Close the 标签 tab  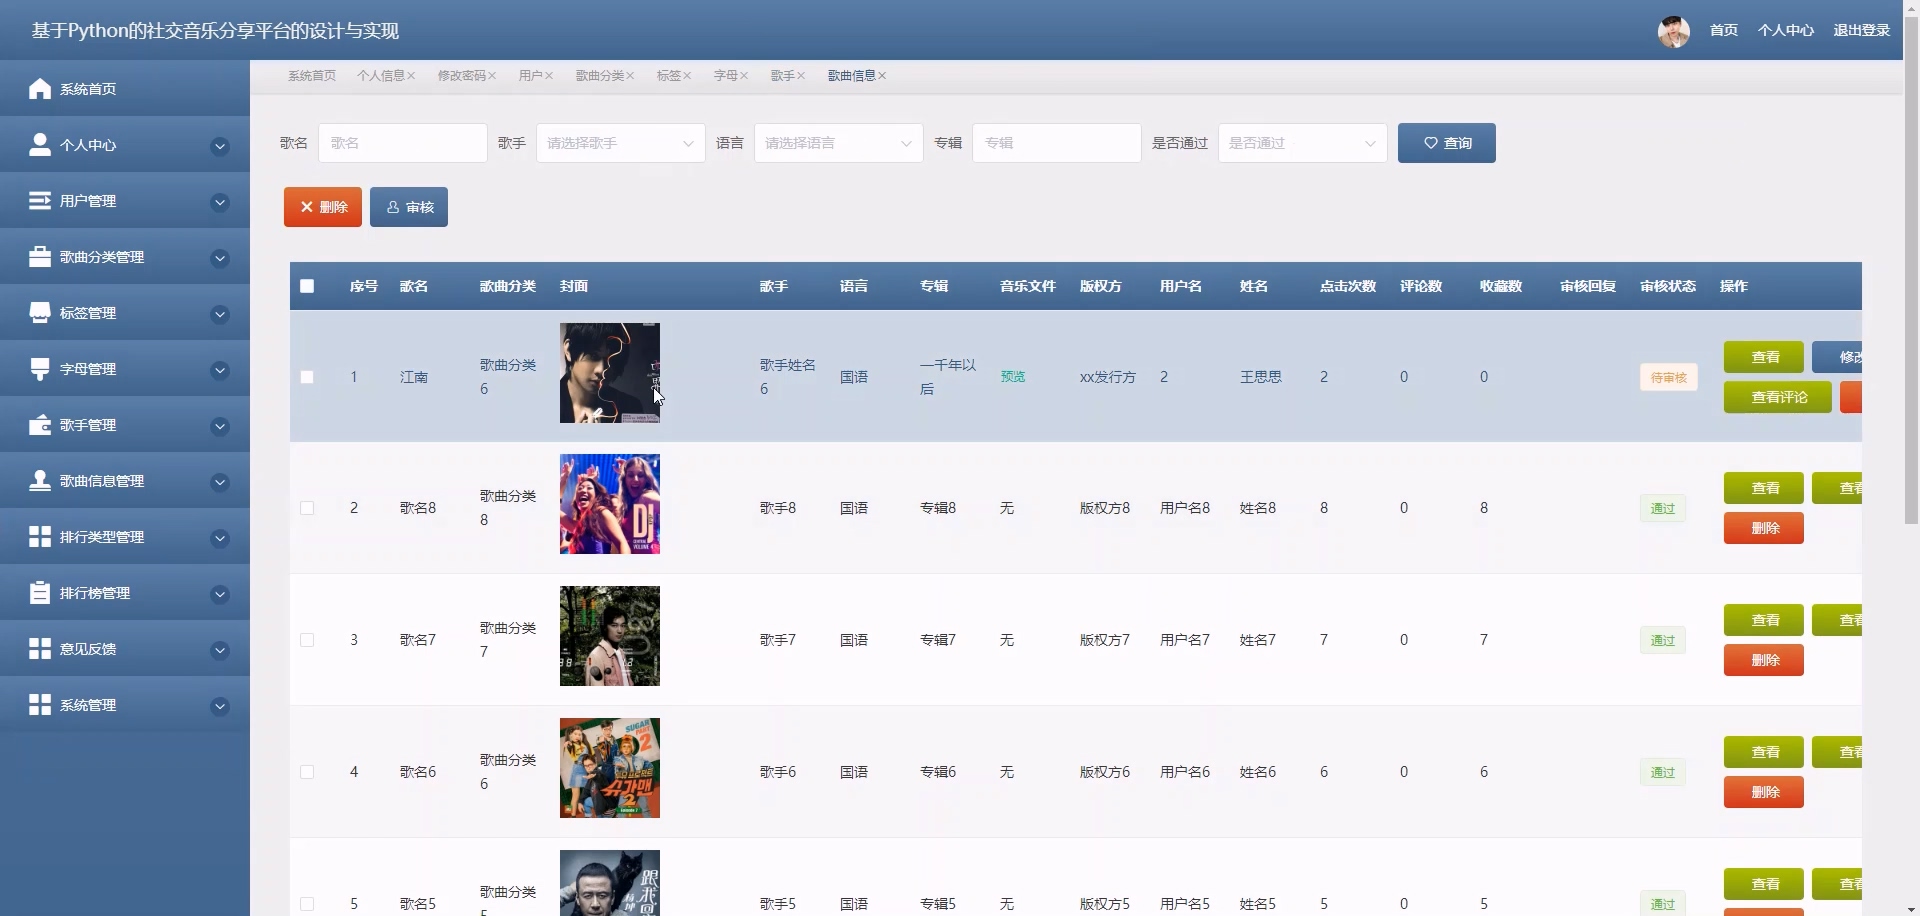click(x=687, y=76)
